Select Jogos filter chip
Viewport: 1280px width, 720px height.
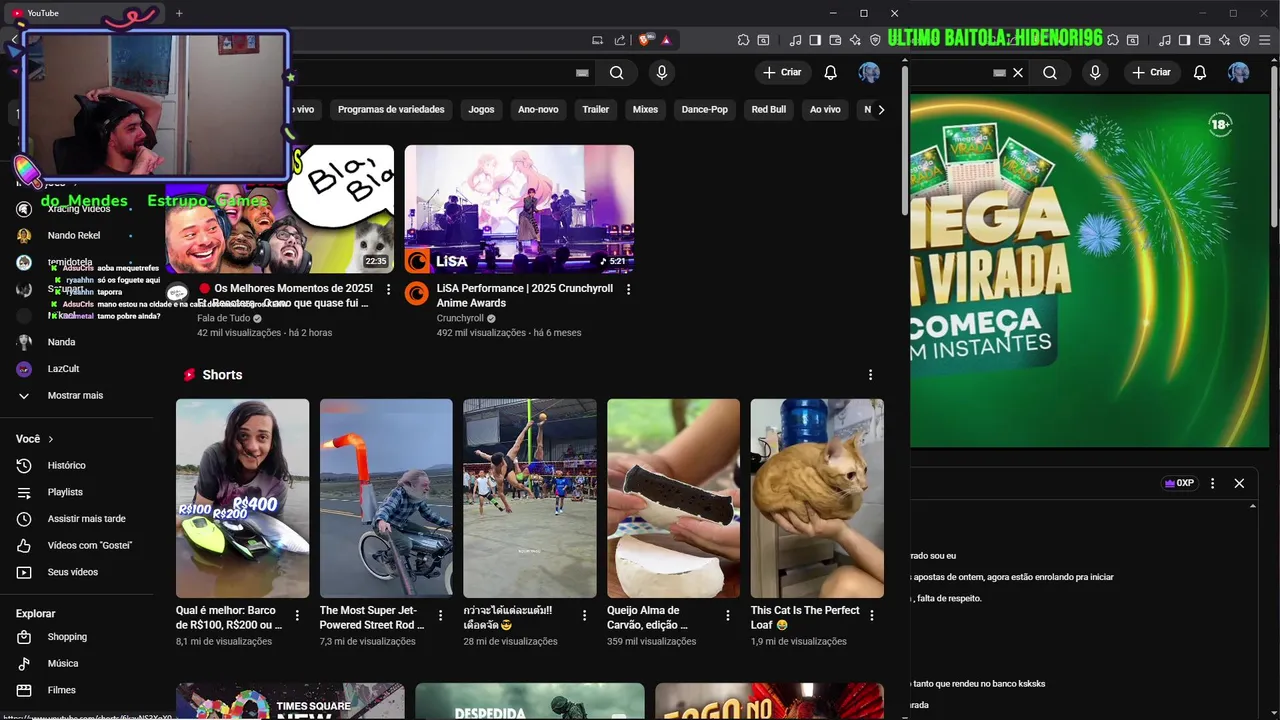[481, 109]
